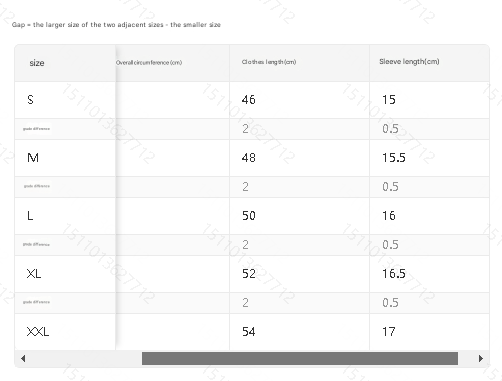The height and width of the screenshot is (381, 502).
Task: Click the clothes length value 54
Action: tap(249, 332)
